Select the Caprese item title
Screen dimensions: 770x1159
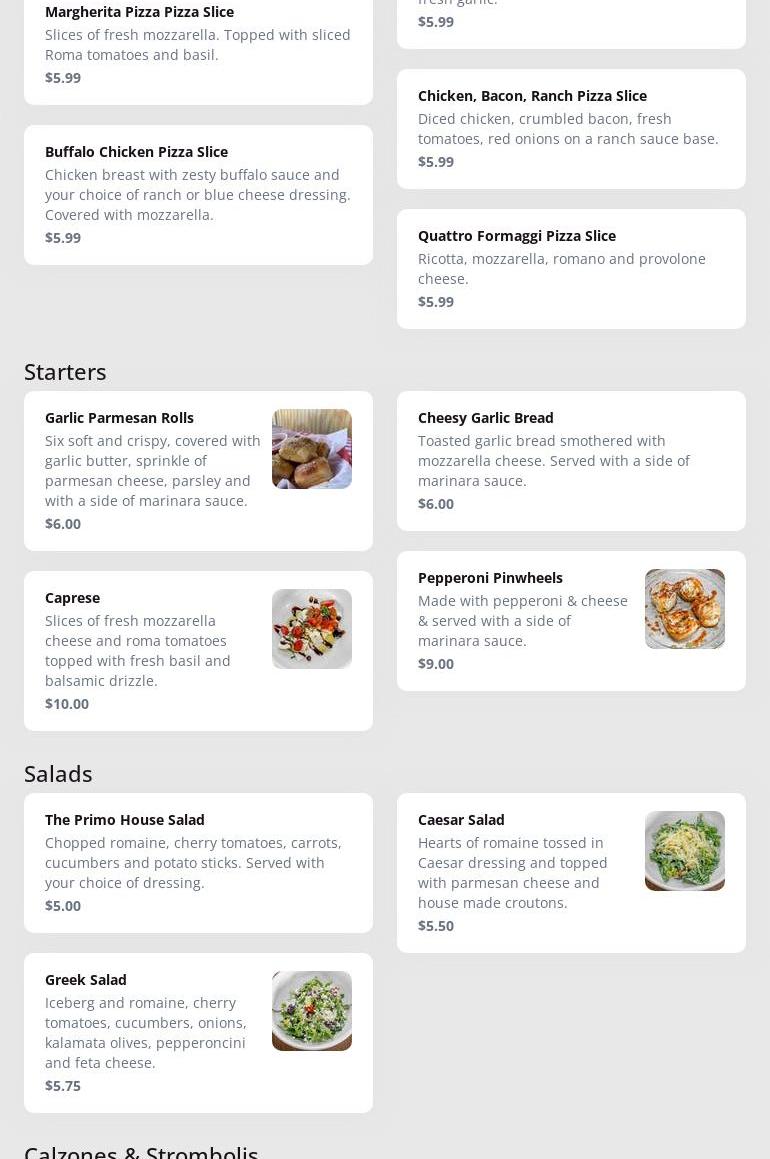[x=72, y=598]
